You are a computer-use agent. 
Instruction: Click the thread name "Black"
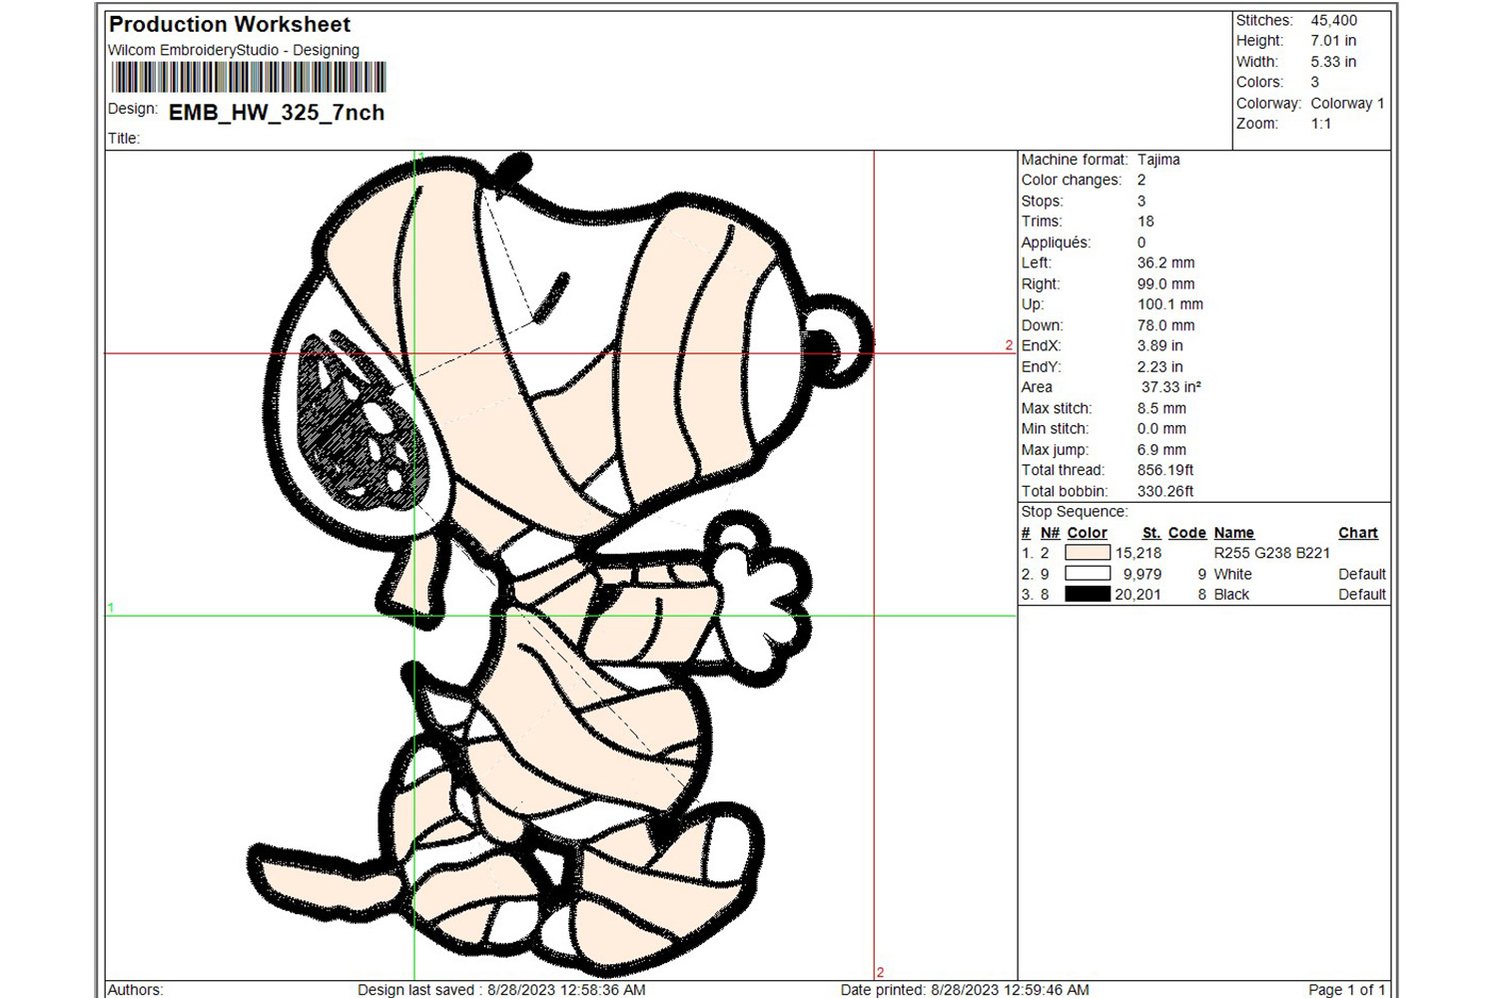tap(1232, 594)
